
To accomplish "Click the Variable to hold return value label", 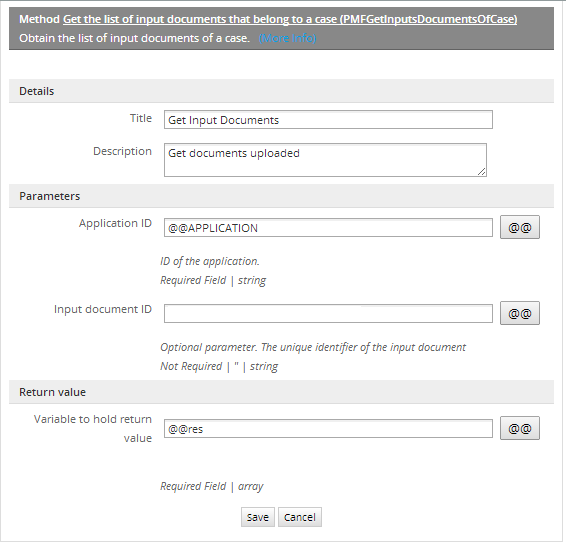I will (93, 429).
